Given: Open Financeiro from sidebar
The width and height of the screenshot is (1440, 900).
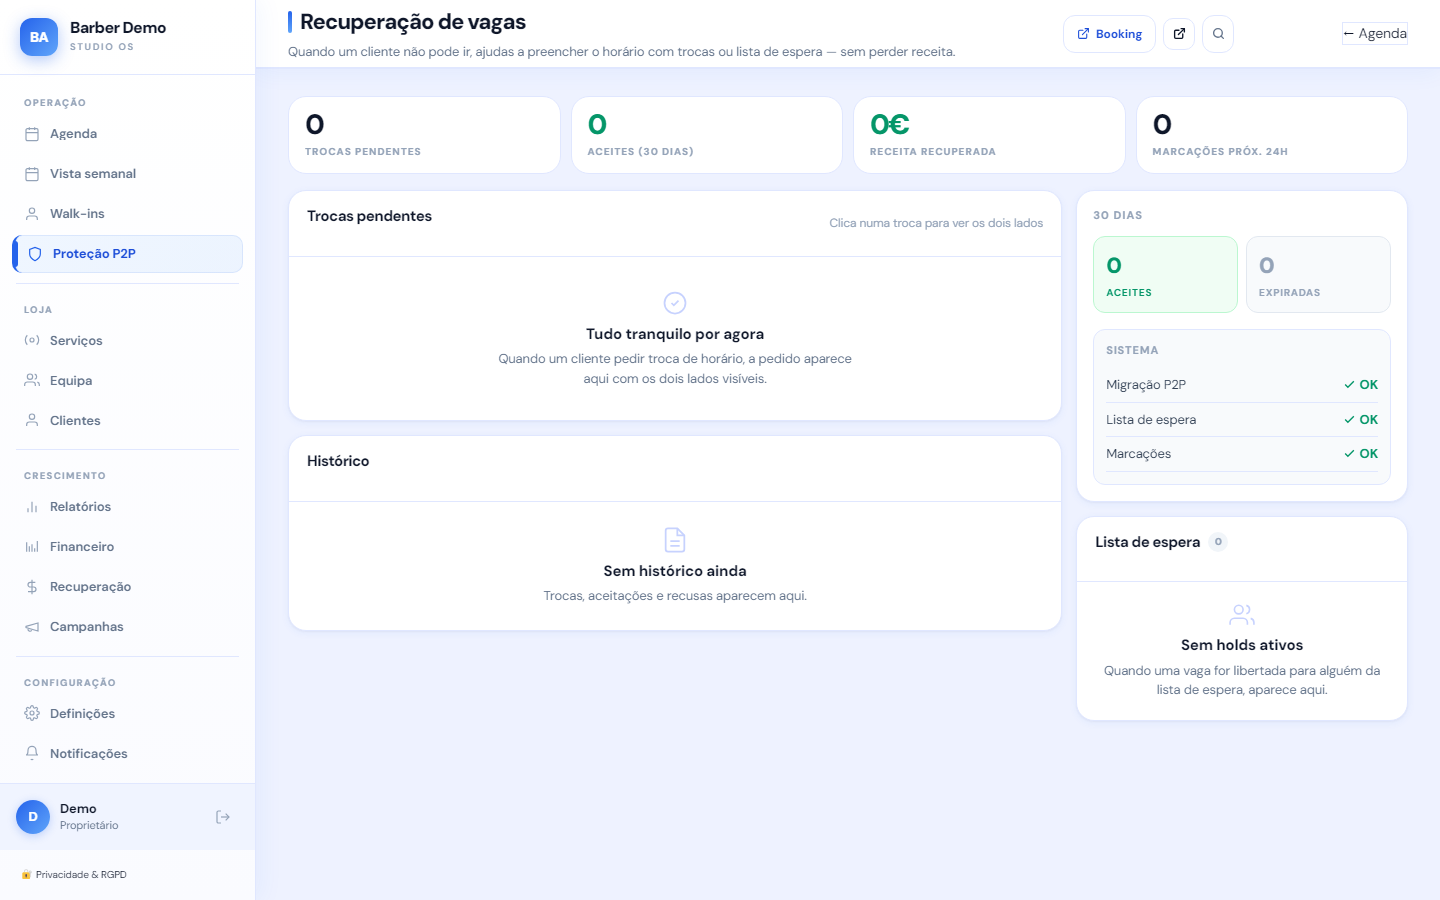Looking at the screenshot, I should [127, 547].
